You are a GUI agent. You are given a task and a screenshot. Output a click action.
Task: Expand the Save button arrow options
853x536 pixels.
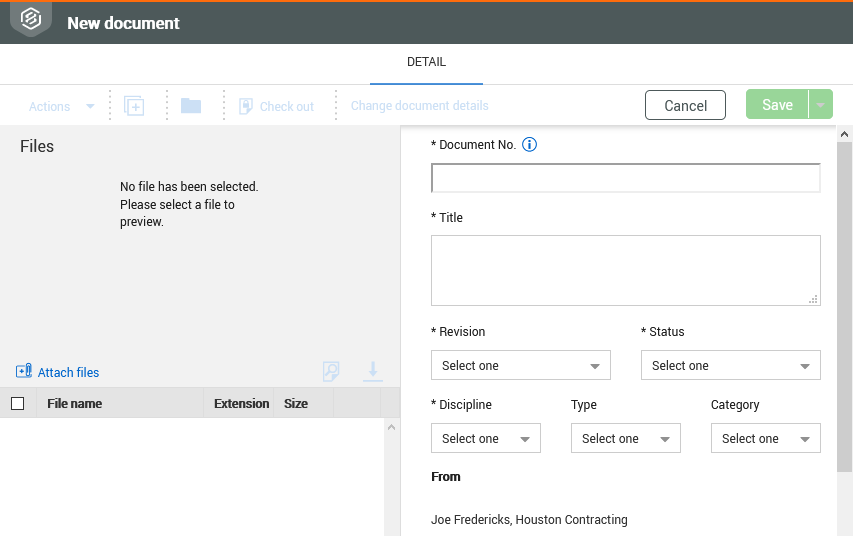821,105
